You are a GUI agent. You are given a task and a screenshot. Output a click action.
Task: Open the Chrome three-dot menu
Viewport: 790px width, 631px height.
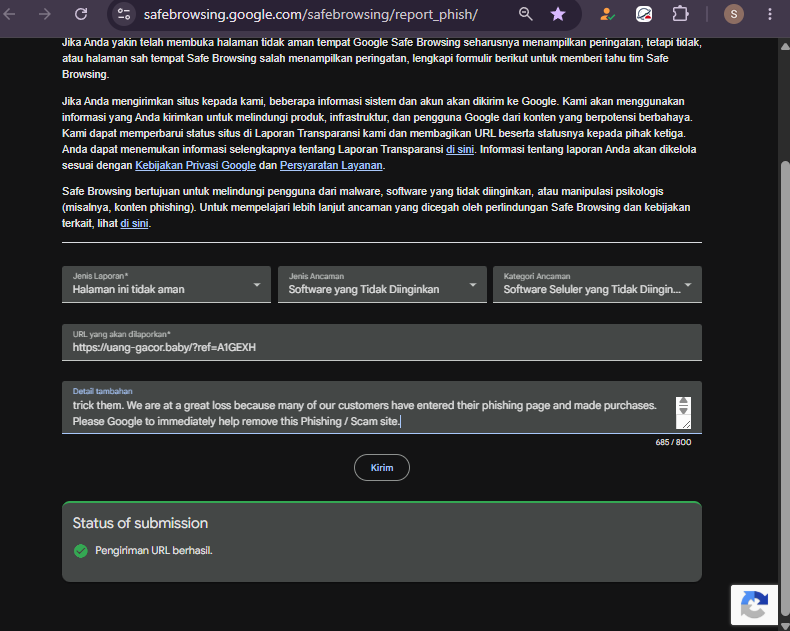[770, 14]
